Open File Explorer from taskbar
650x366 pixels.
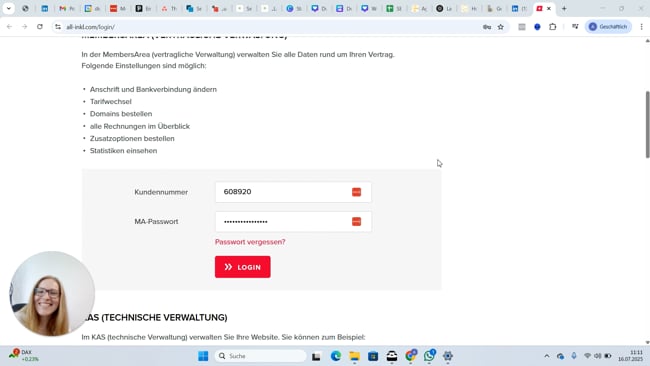pyautogui.click(x=354, y=356)
